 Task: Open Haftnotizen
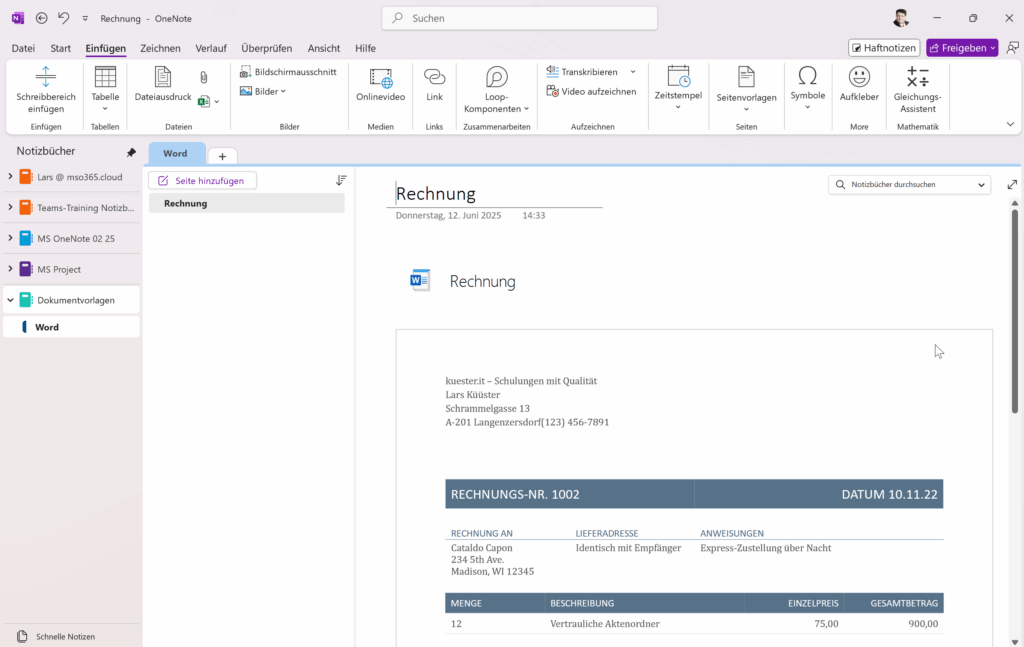[884, 48]
